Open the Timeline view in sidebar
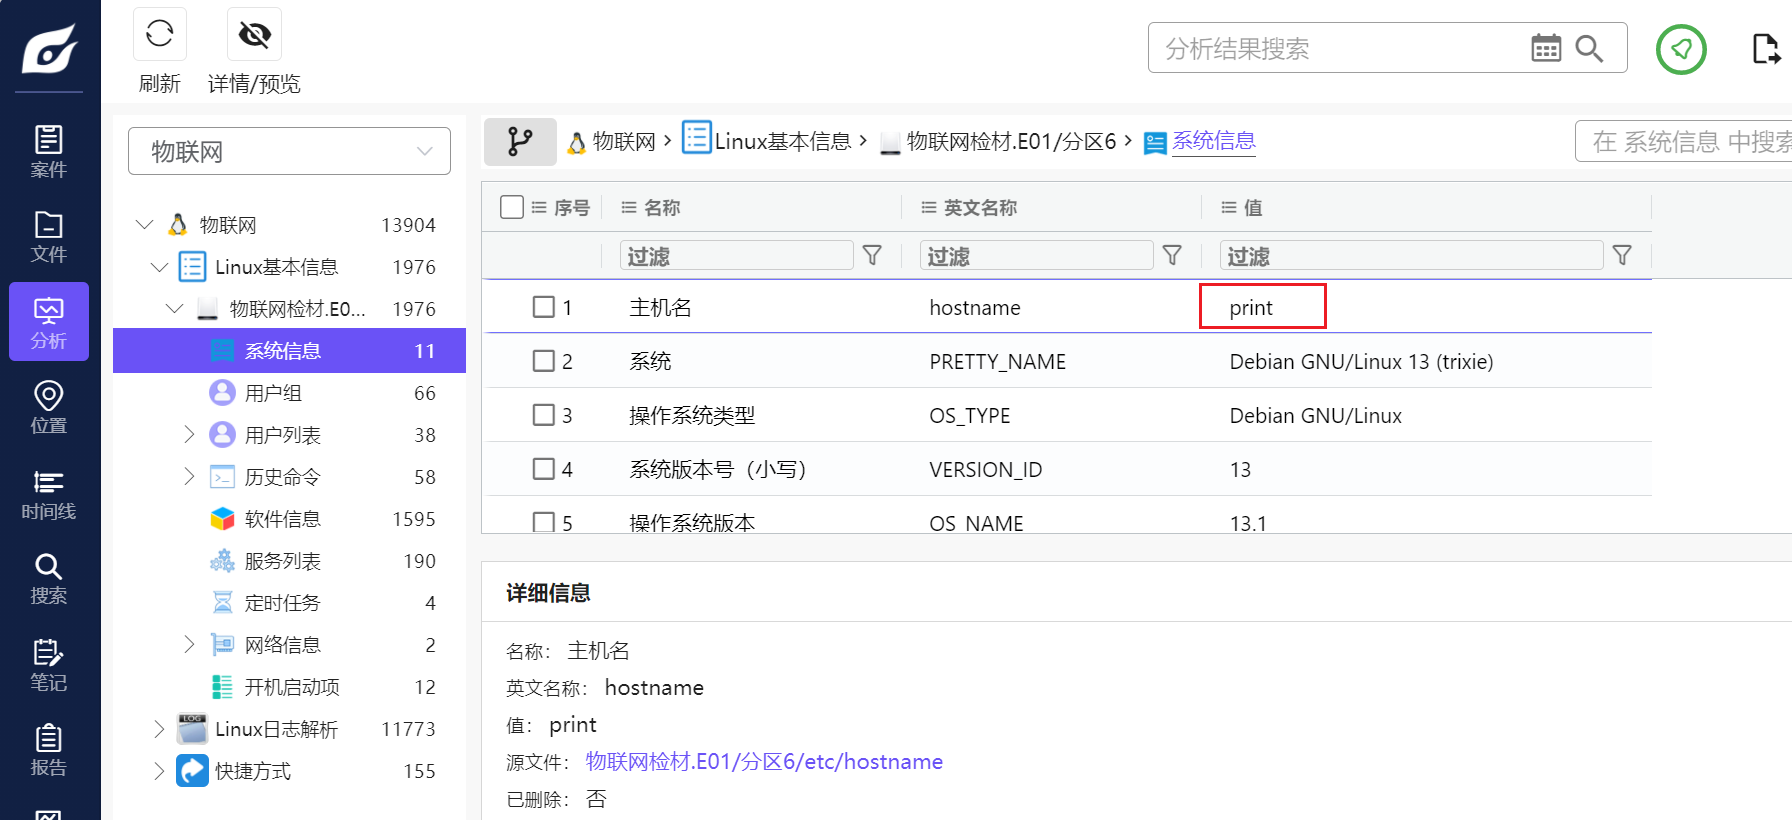The width and height of the screenshot is (1792, 820). tap(48, 494)
